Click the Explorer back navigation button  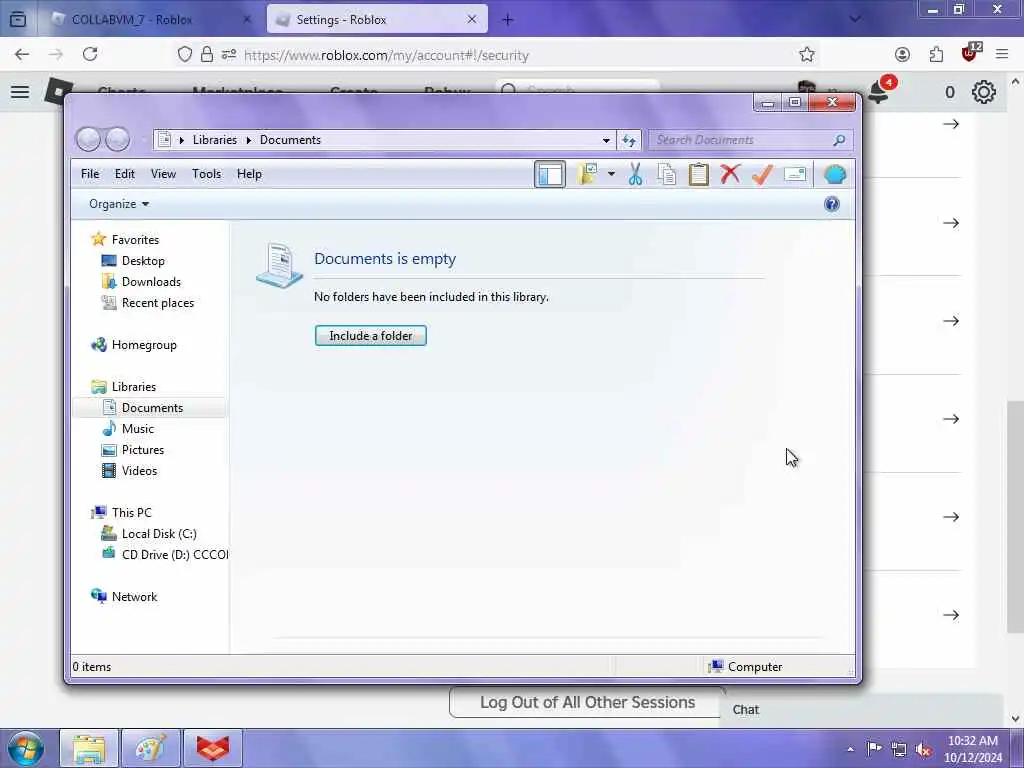pyautogui.click(x=89, y=139)
